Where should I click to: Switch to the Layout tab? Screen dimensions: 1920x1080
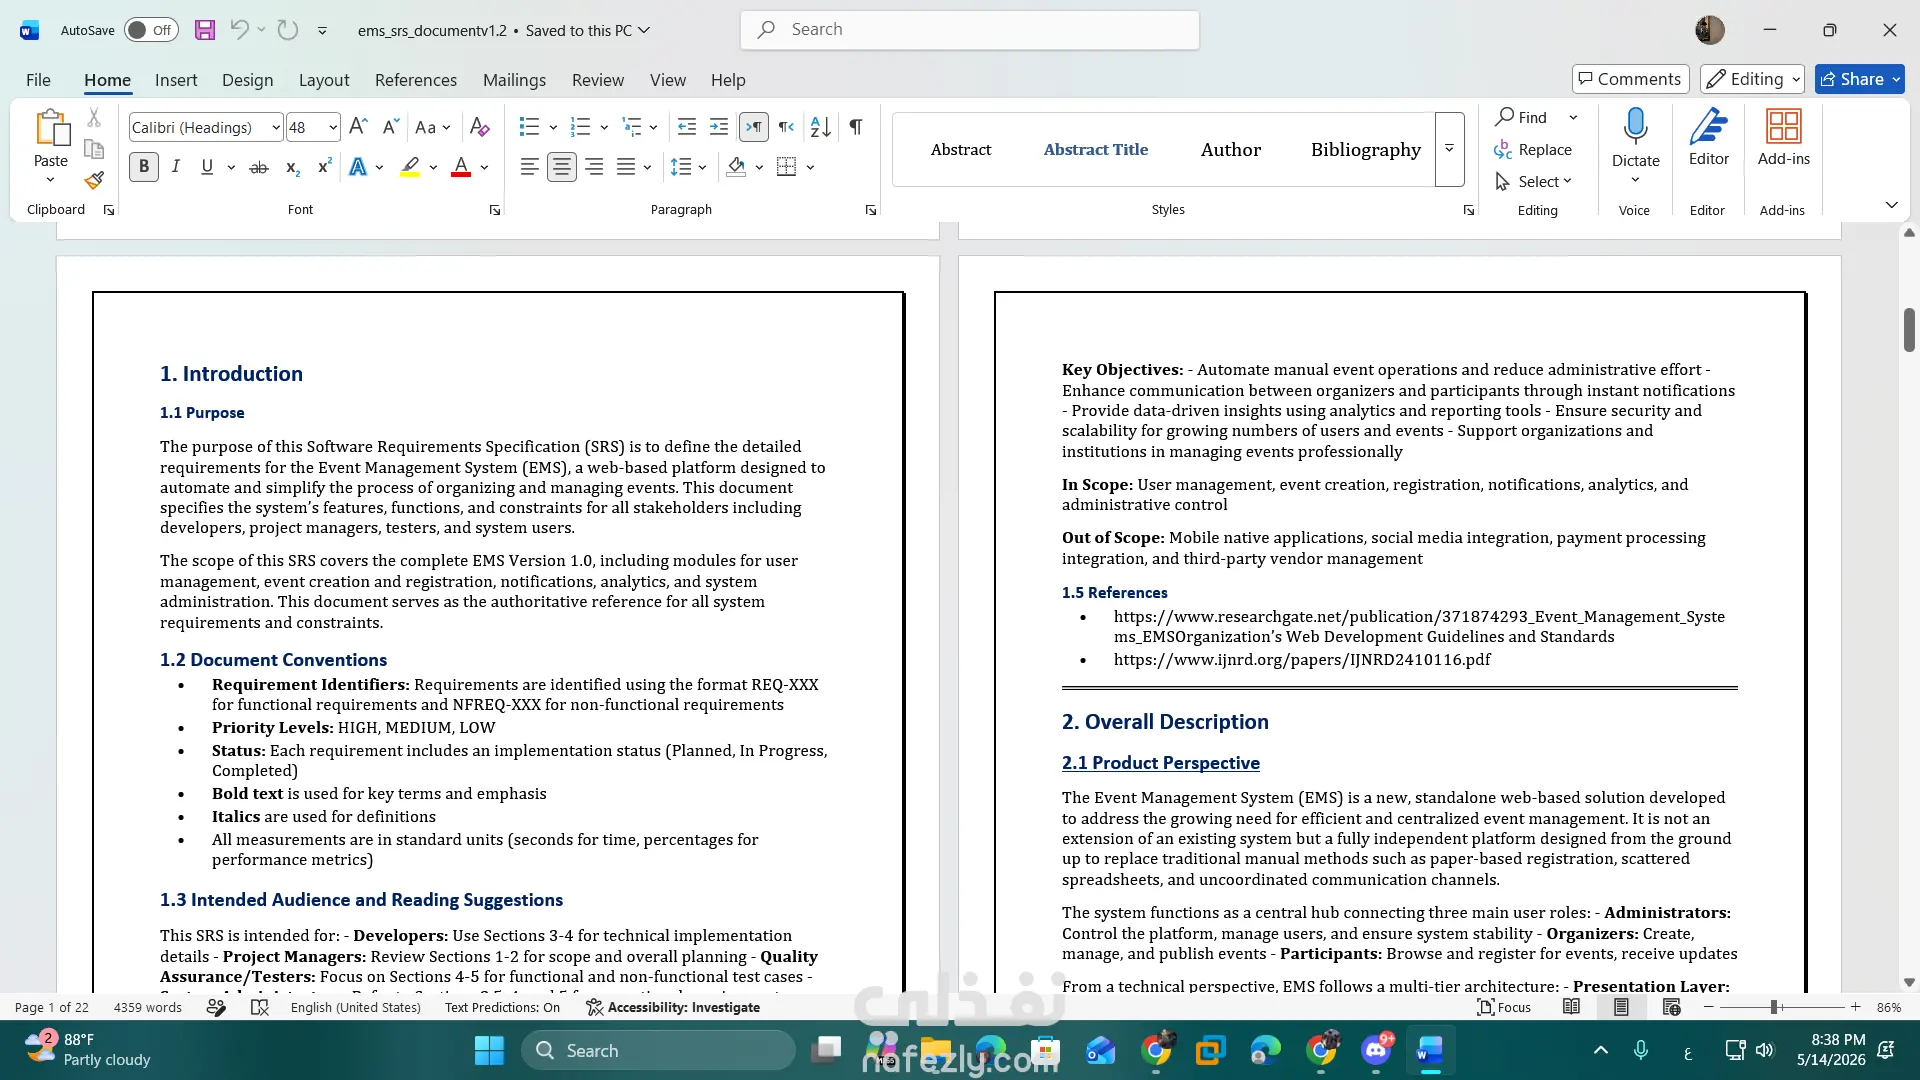point(324,80)
